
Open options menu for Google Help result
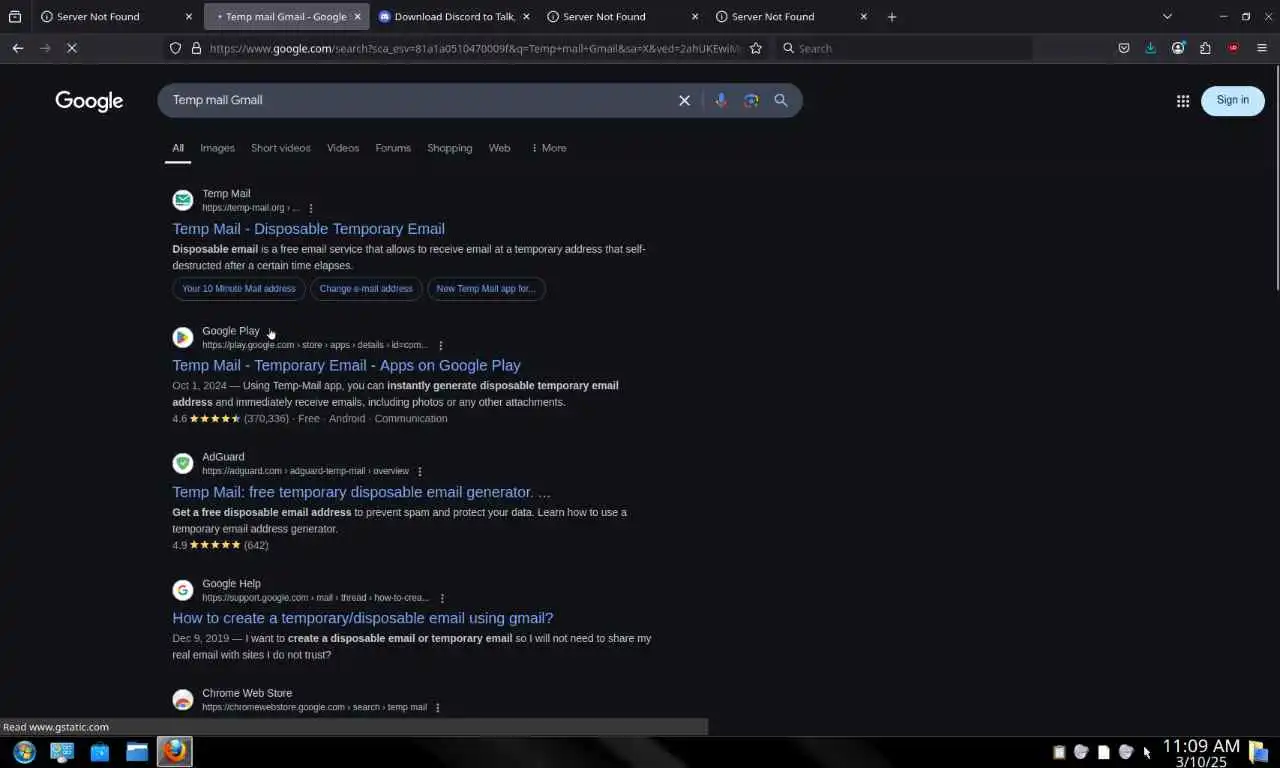click(x=442, y=598)
